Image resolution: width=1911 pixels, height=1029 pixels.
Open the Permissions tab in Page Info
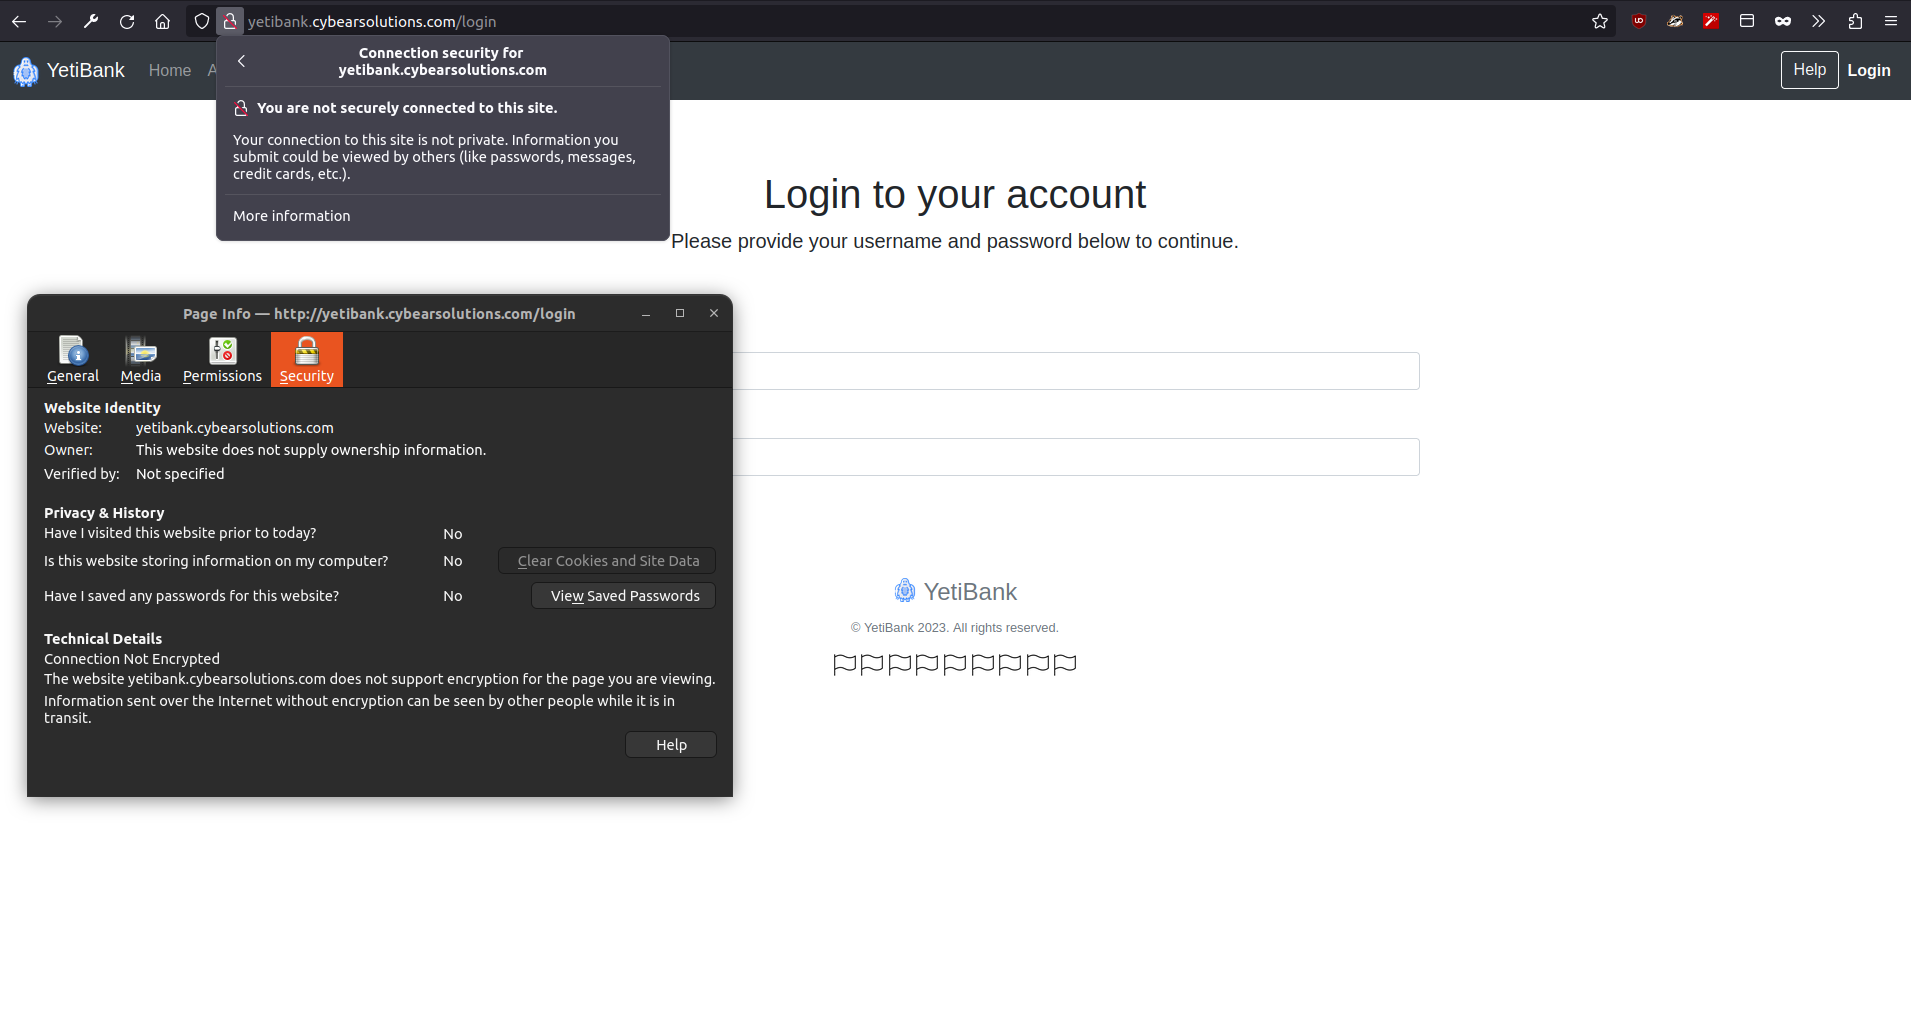pyautogui.click(x=222, y=360)
